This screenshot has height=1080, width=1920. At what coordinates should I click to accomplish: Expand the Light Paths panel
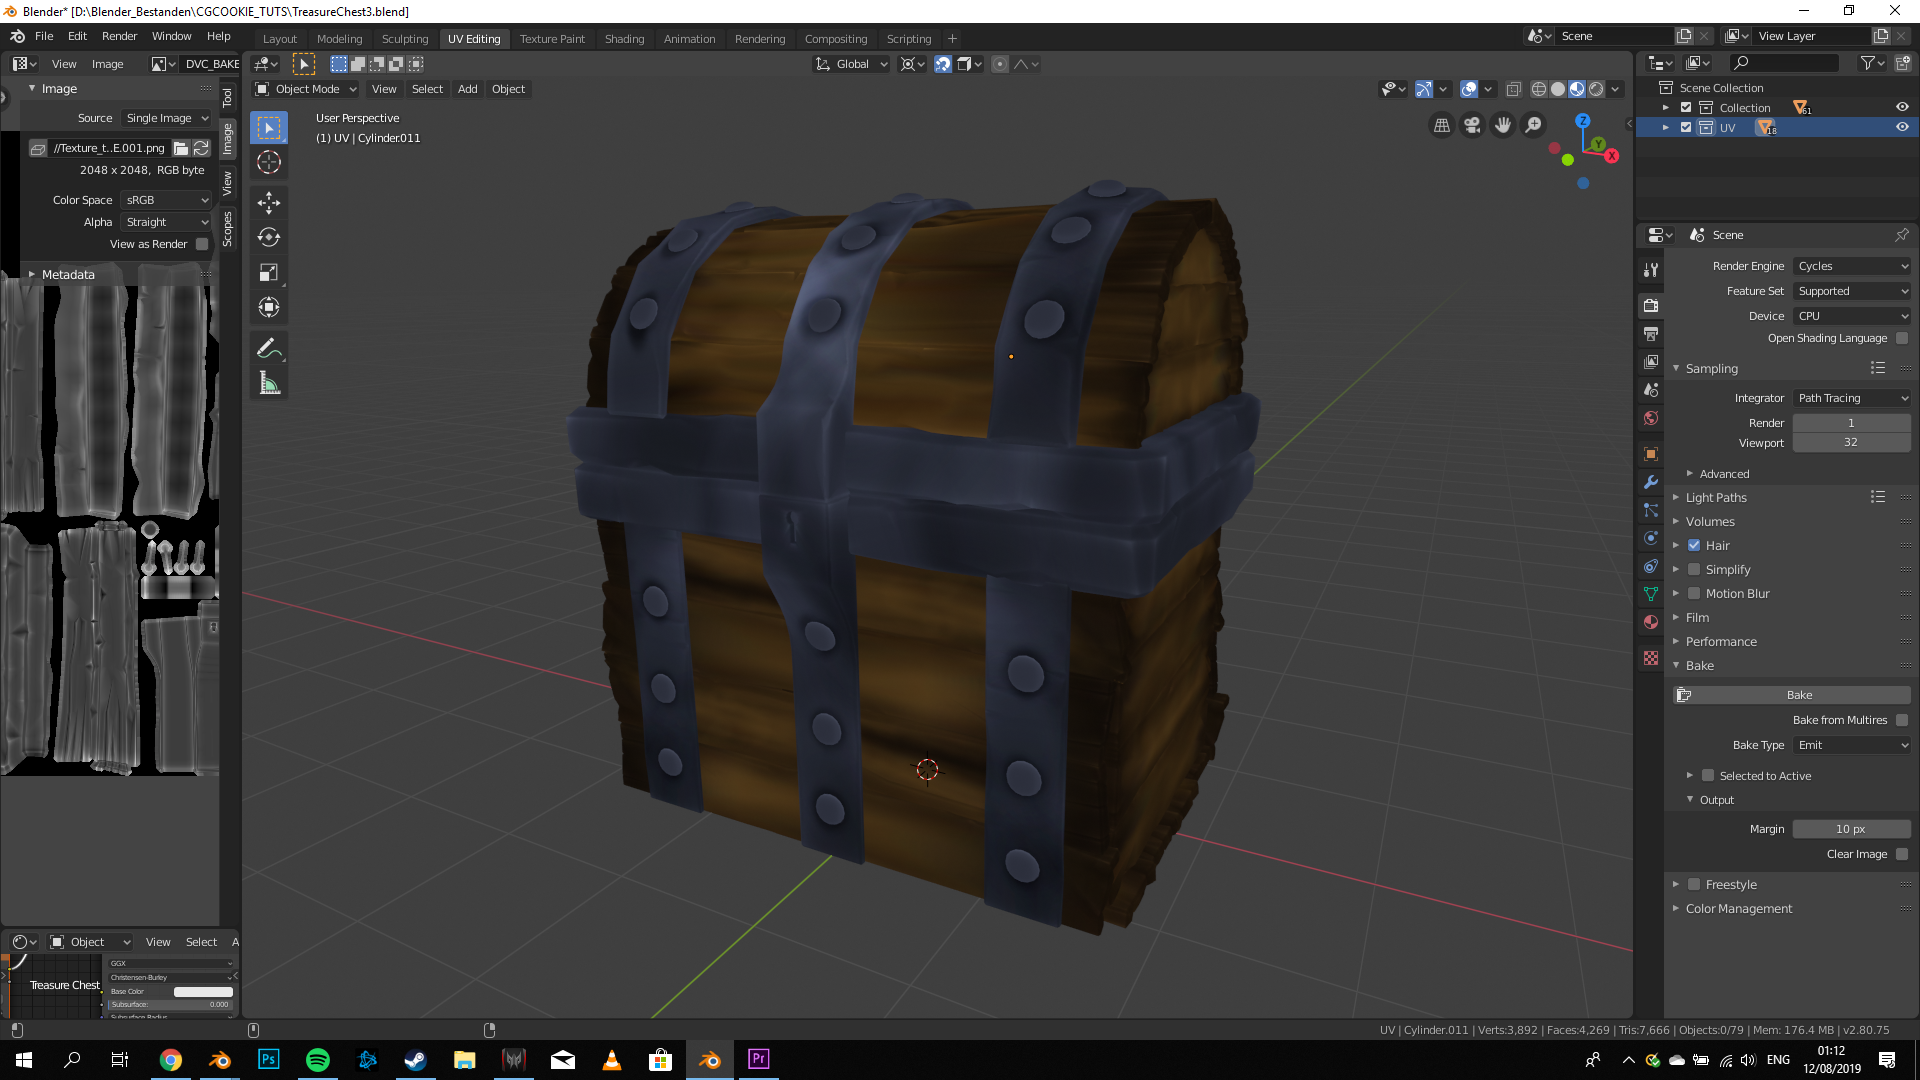1716,497
